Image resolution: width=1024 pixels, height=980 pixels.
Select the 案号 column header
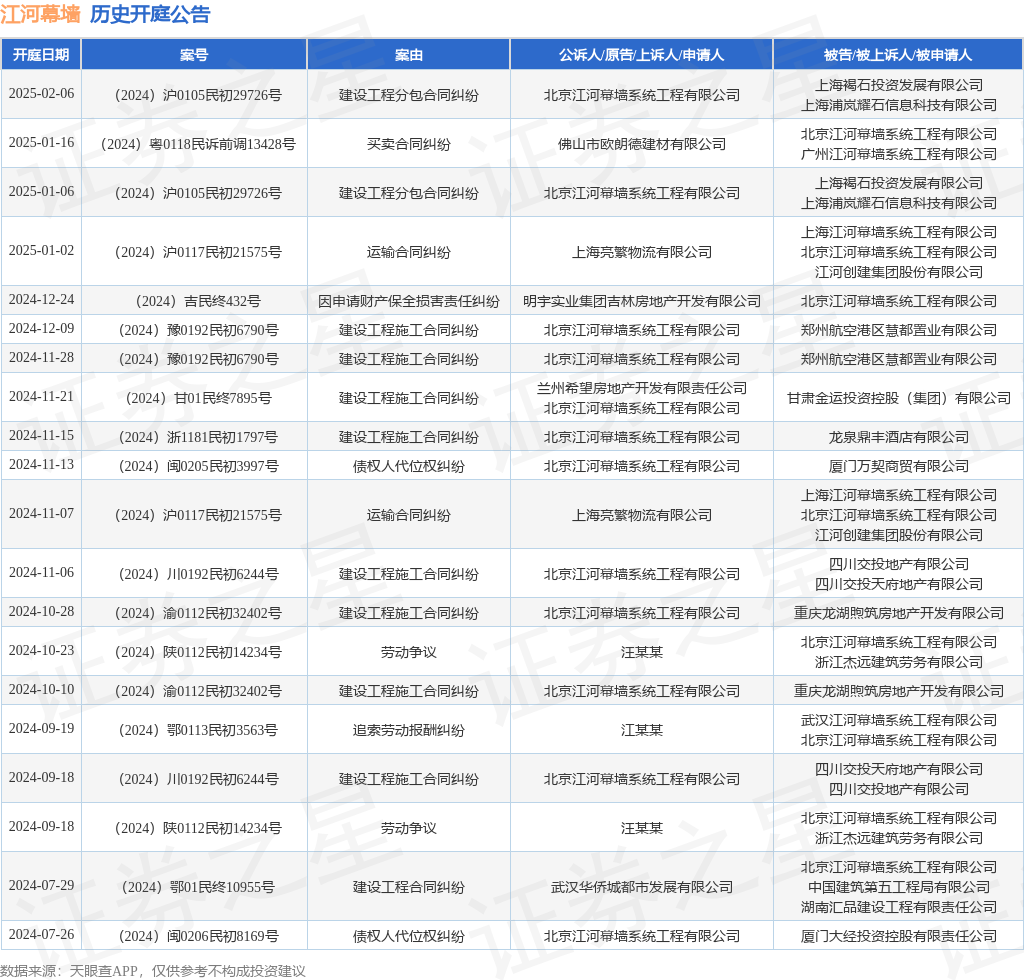click(194, 55)
